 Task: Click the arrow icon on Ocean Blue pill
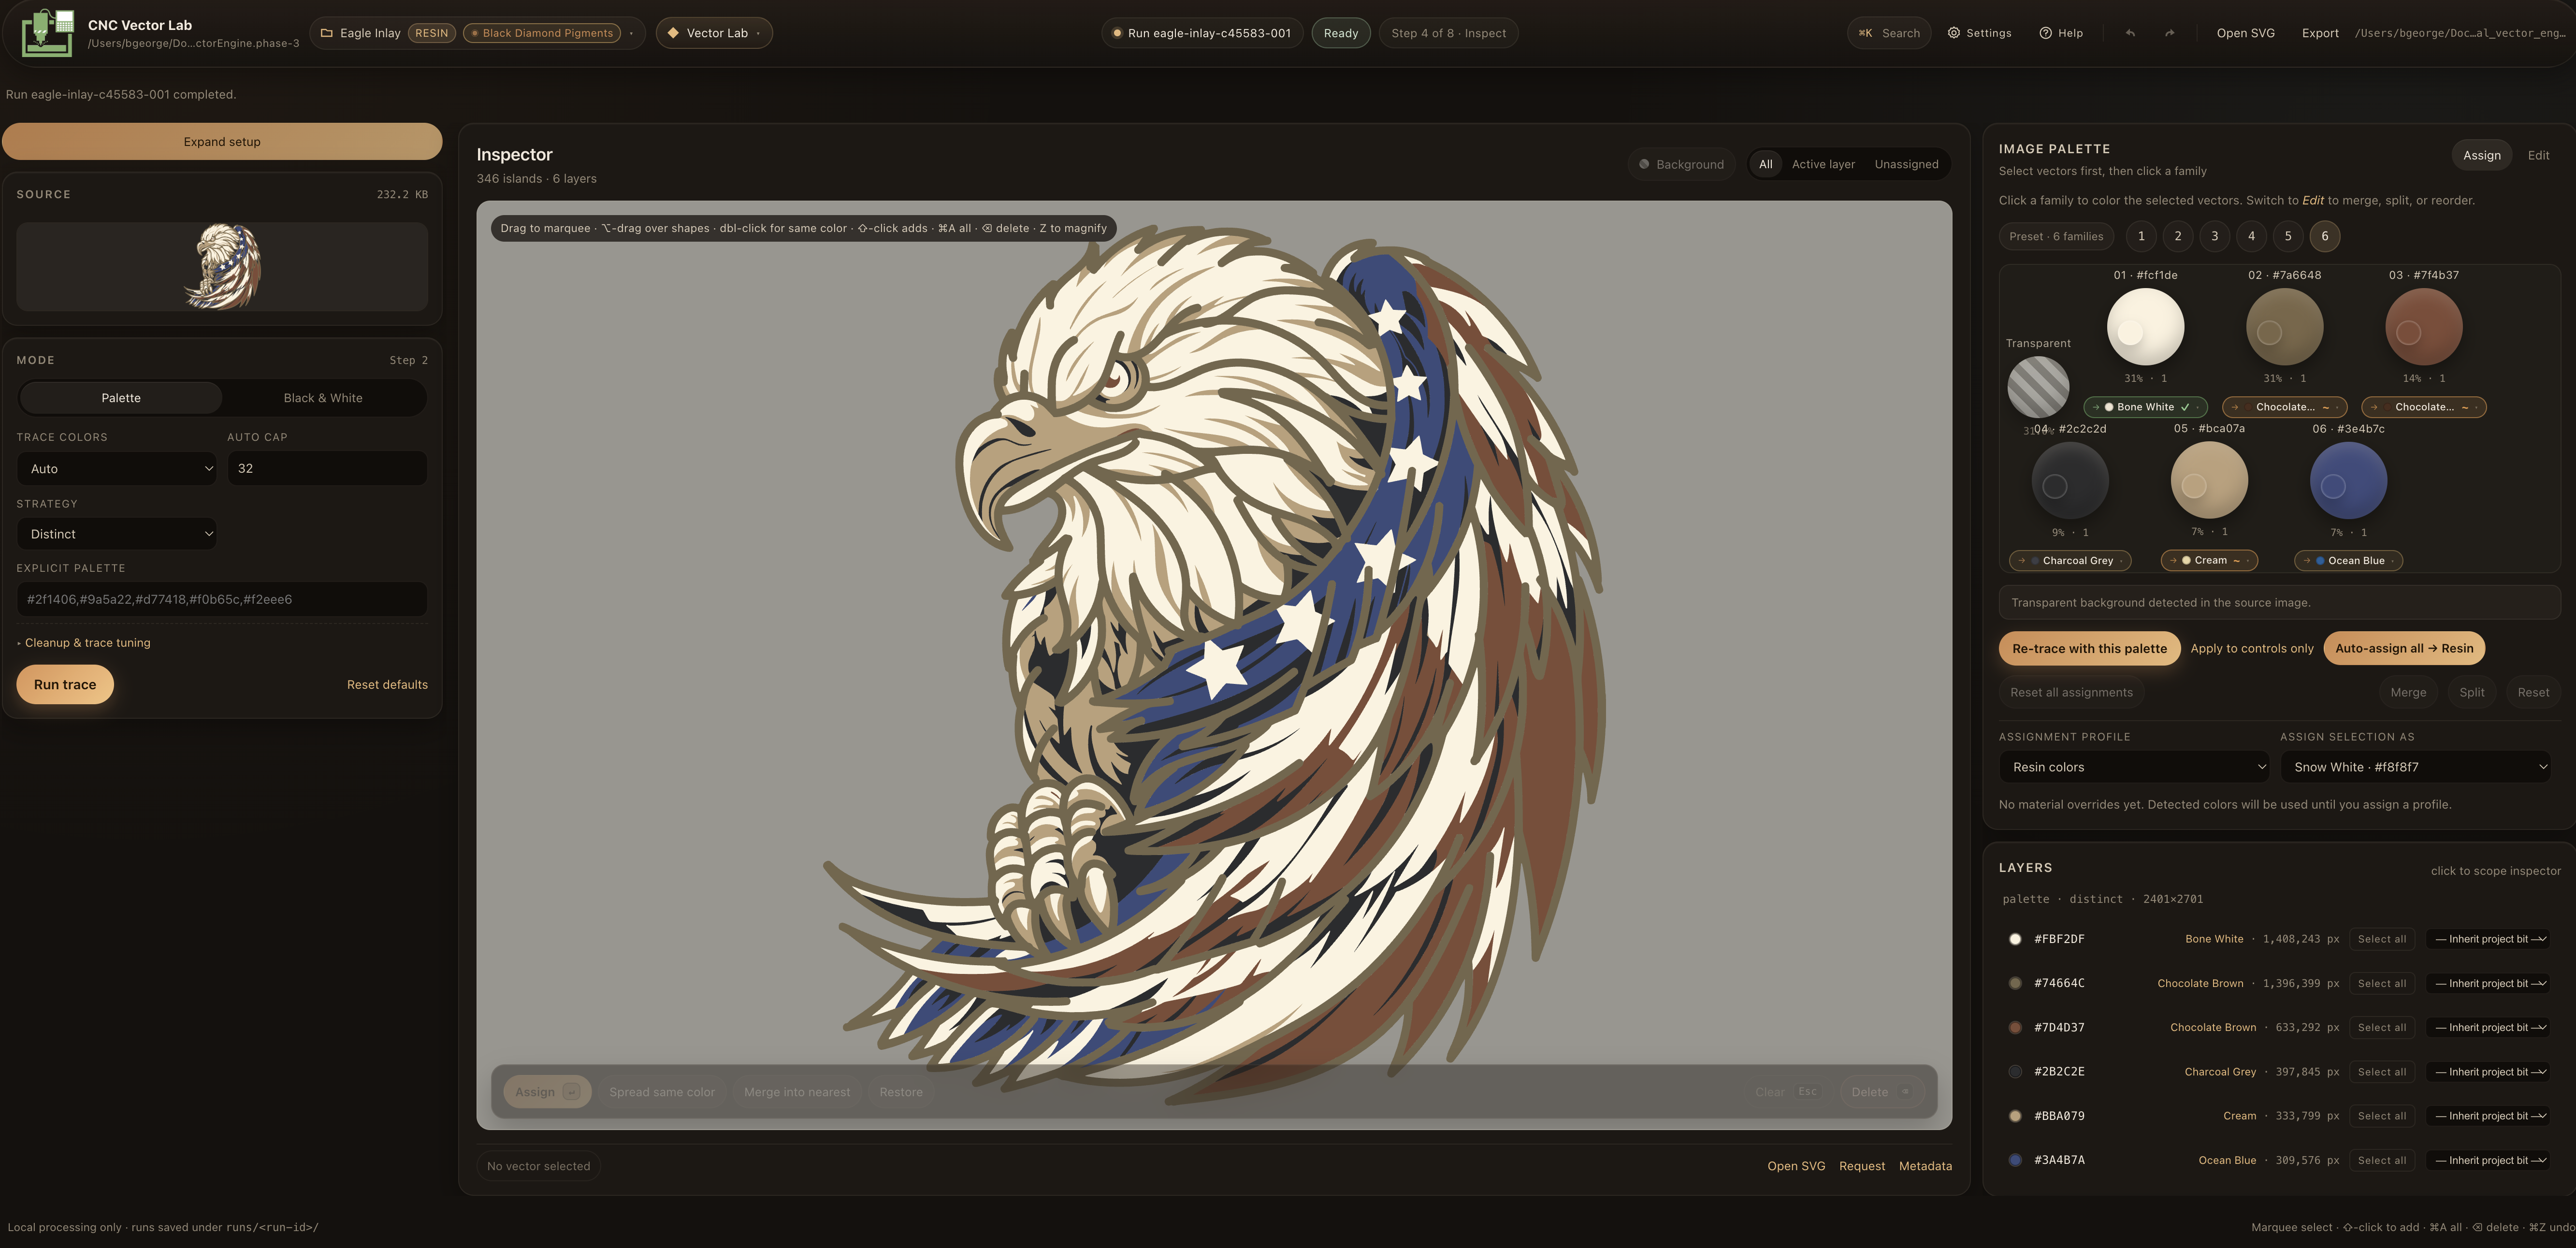click(x=2307, y=561)
